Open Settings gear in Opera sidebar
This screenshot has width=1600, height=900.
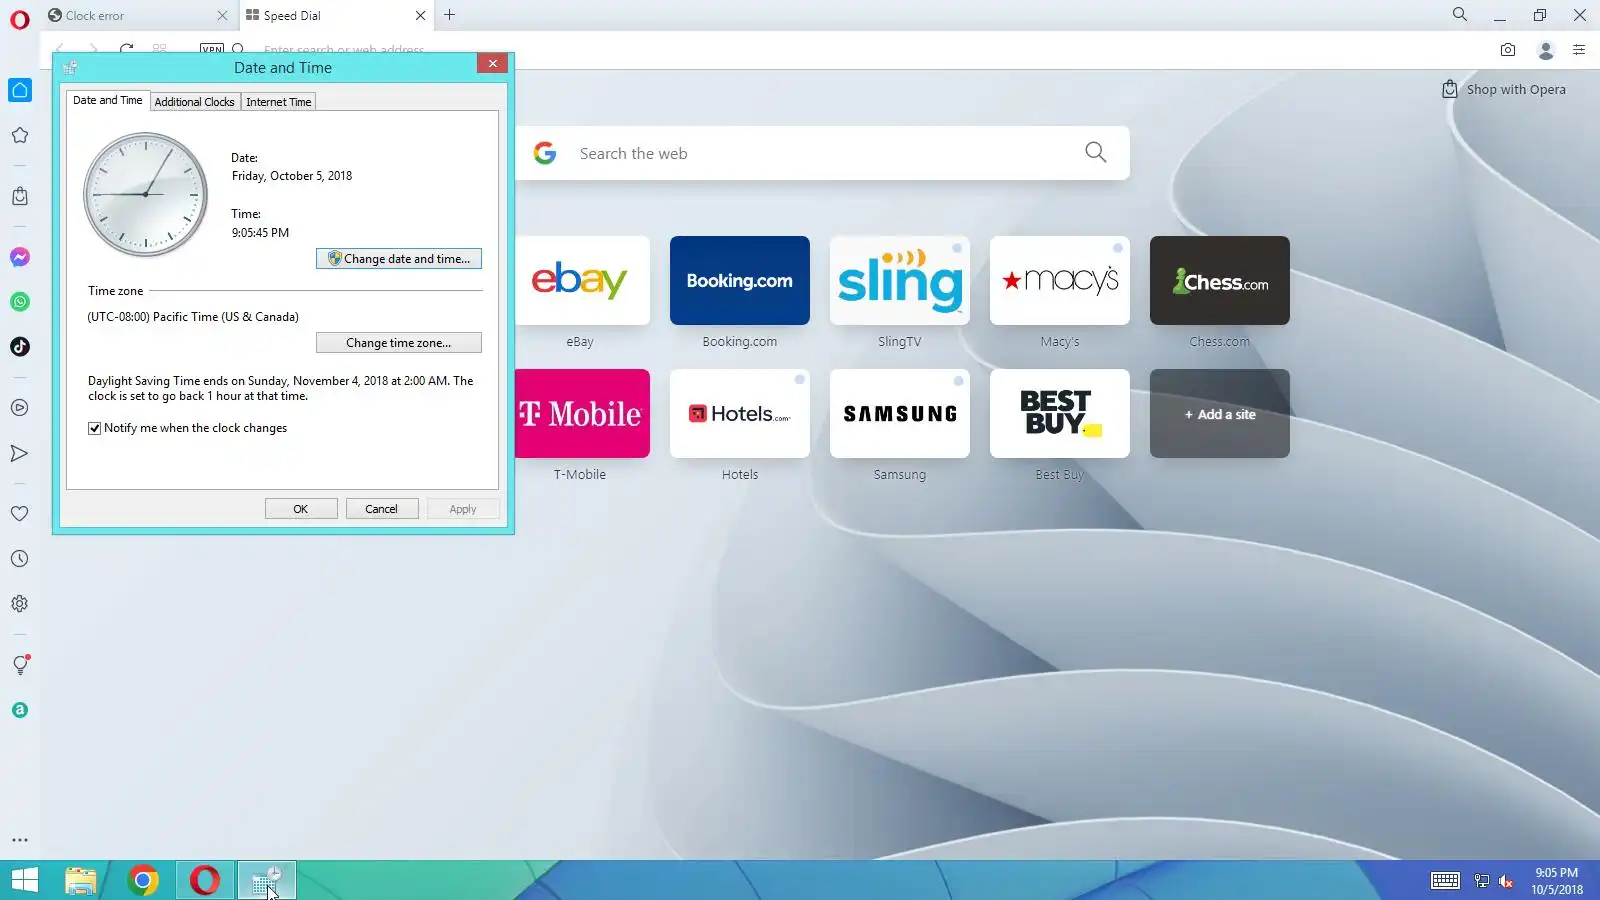coord(20,604)
